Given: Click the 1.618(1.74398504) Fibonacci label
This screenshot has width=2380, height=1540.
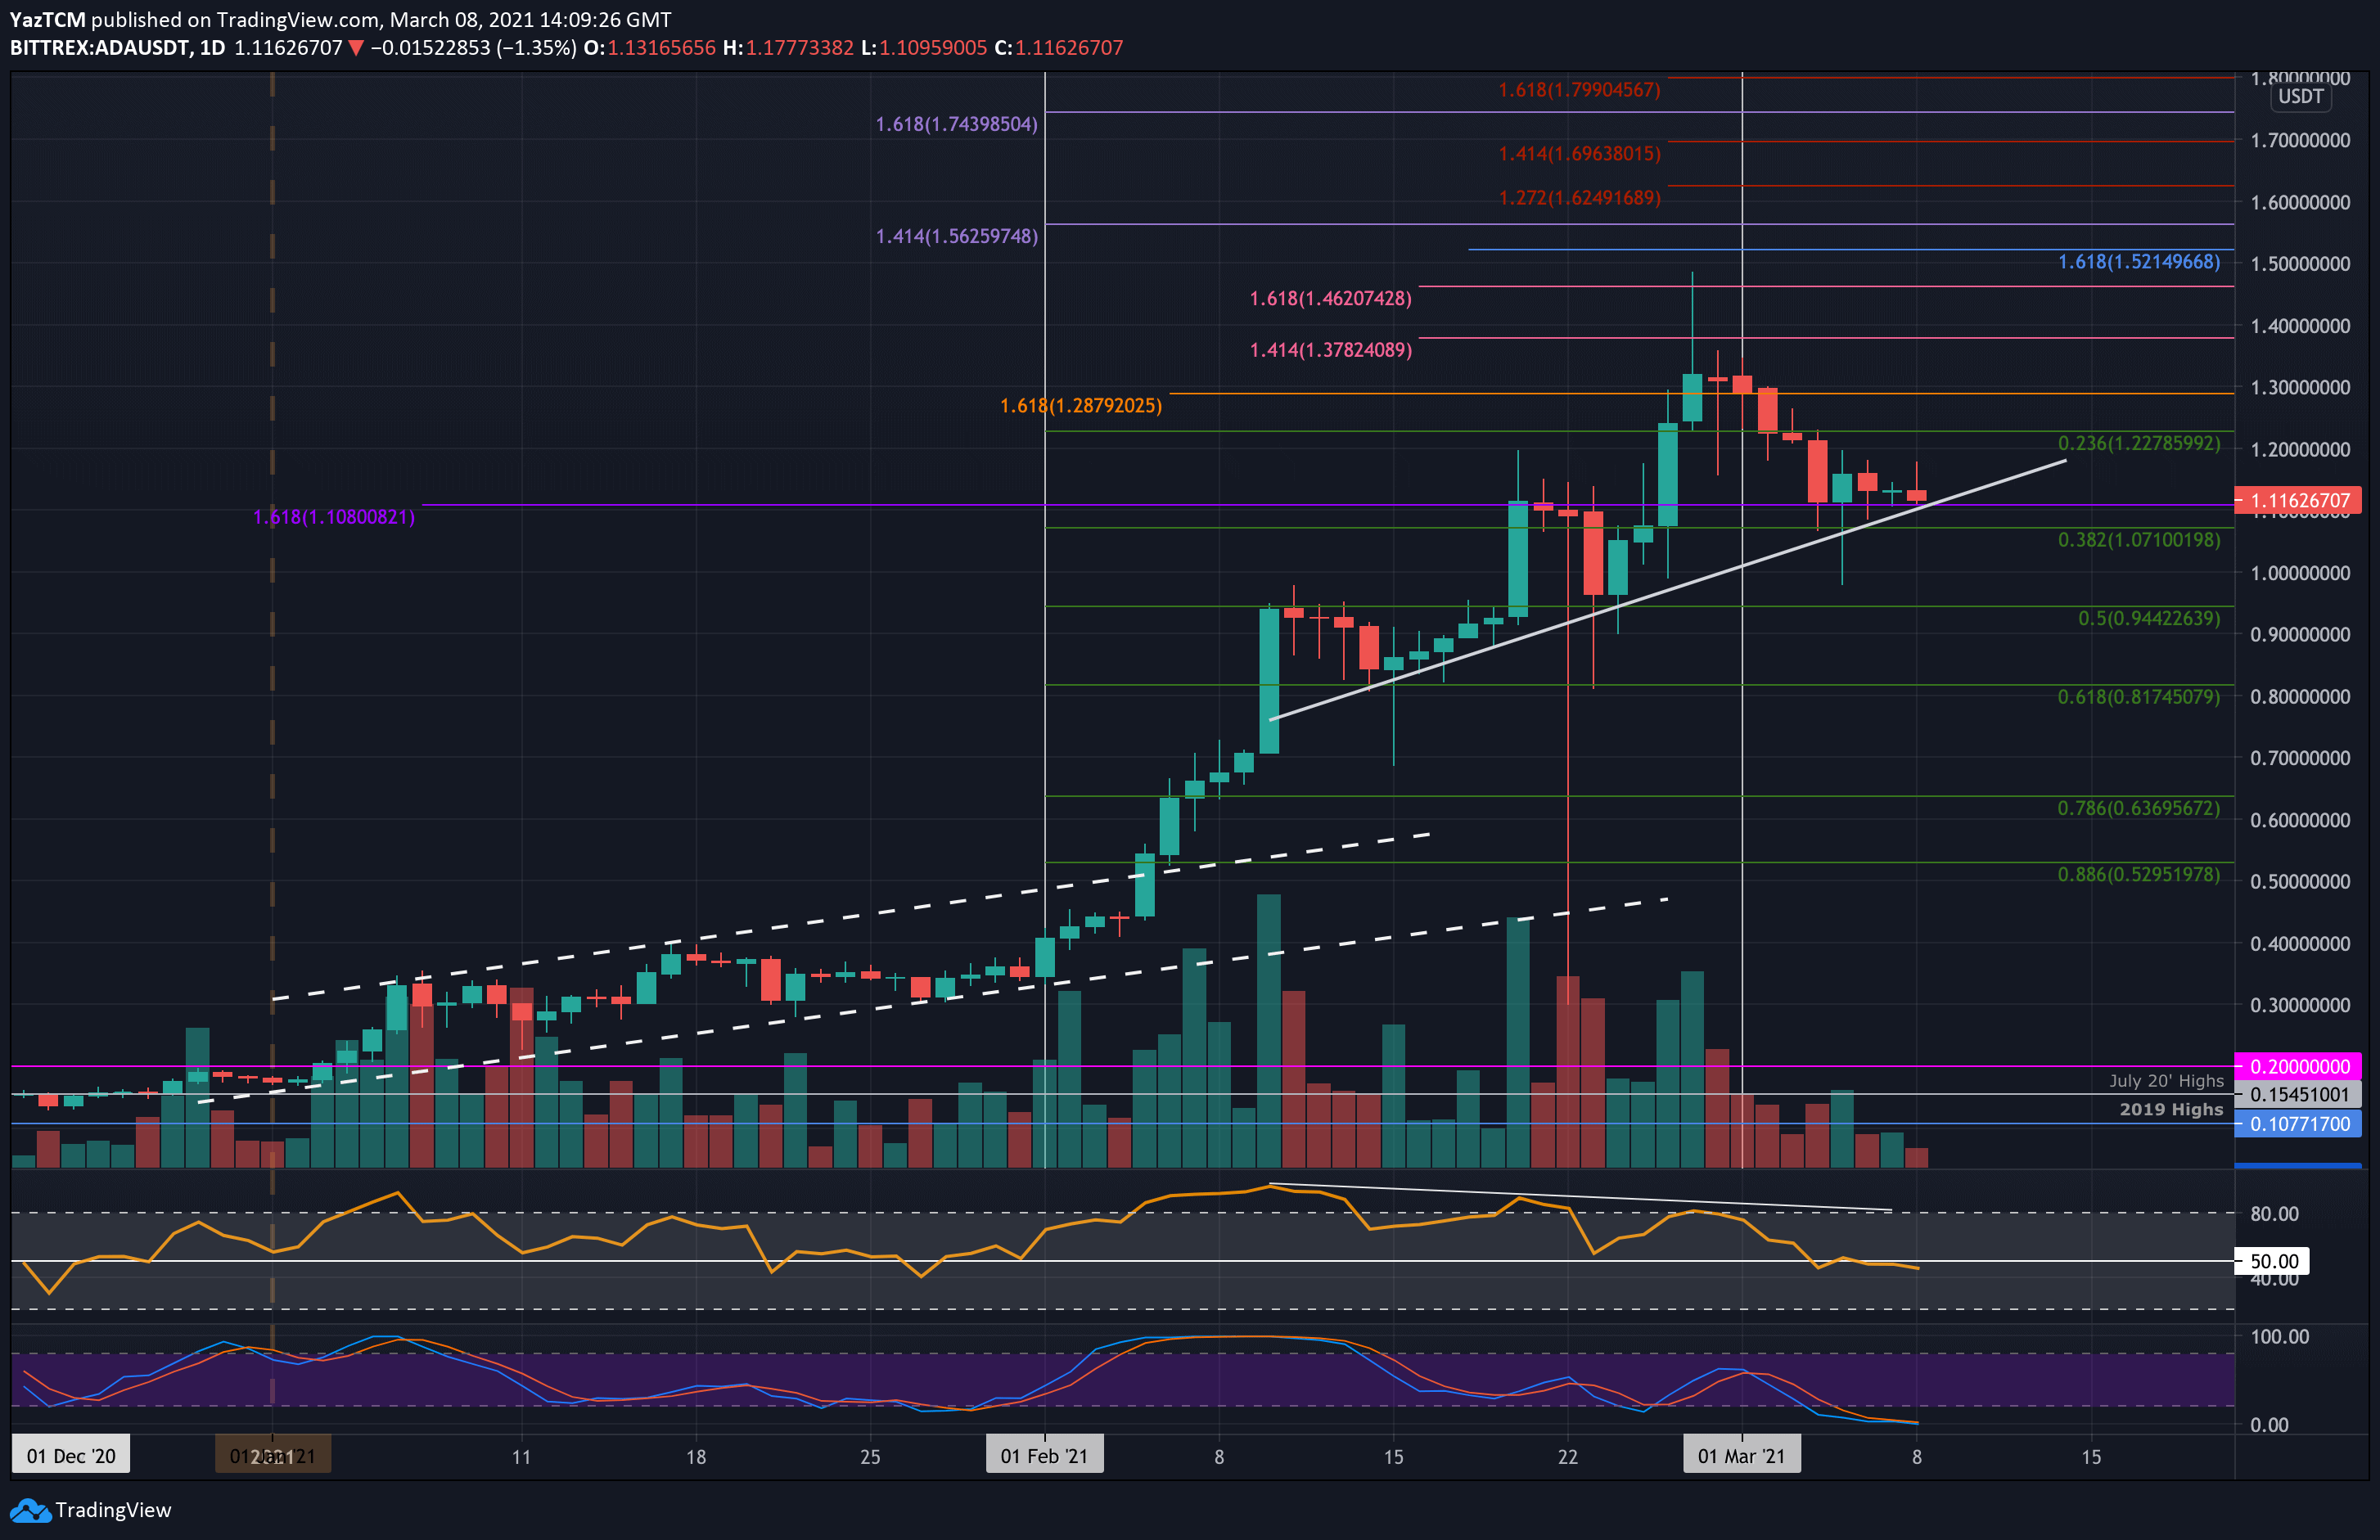Looking at the screenshot, I should click(956, 124).
